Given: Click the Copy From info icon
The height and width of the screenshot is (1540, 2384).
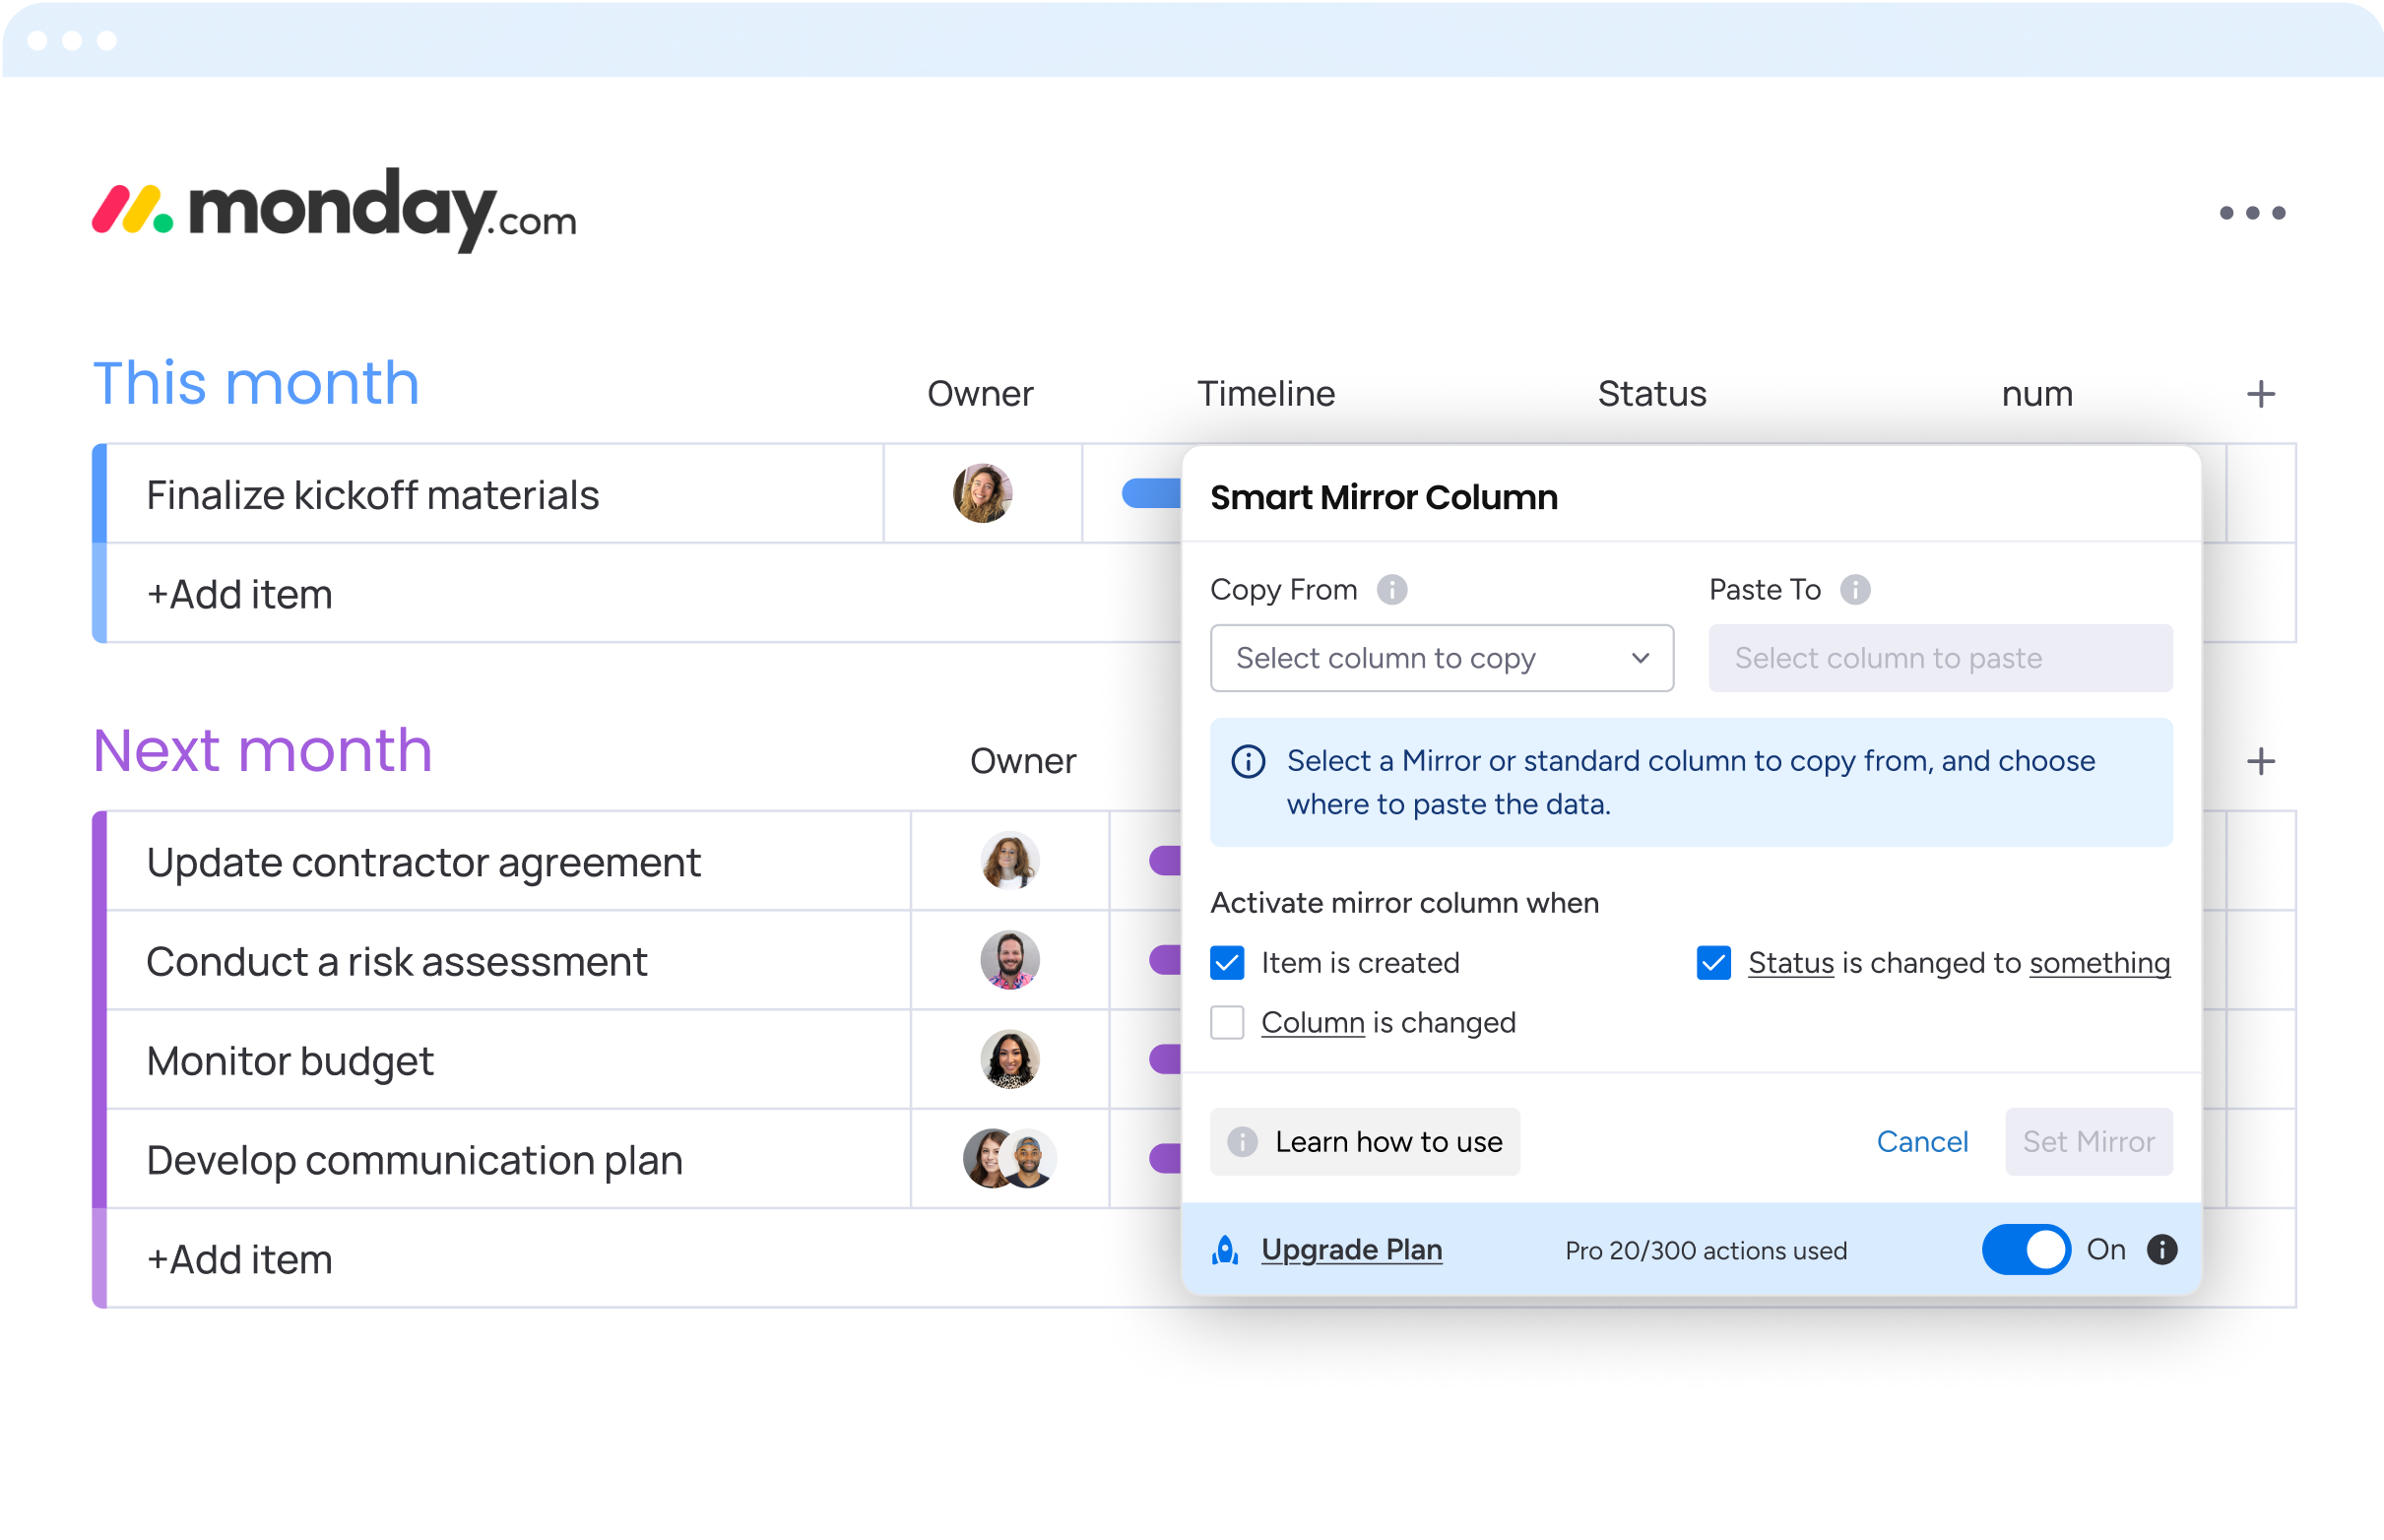Looking at the screenshot, I should [1391, 590].
